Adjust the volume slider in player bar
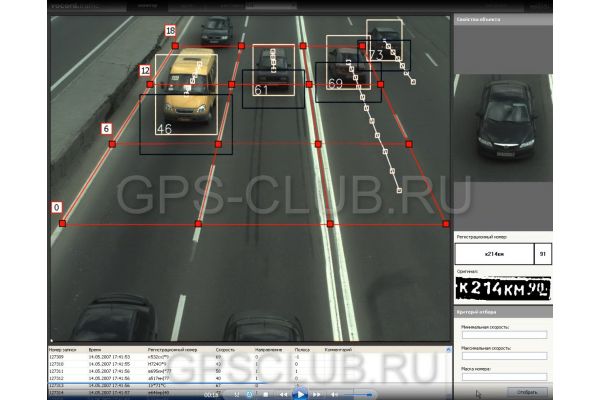The height and width of the screenshot is (400, 600). tap(358, 394)
